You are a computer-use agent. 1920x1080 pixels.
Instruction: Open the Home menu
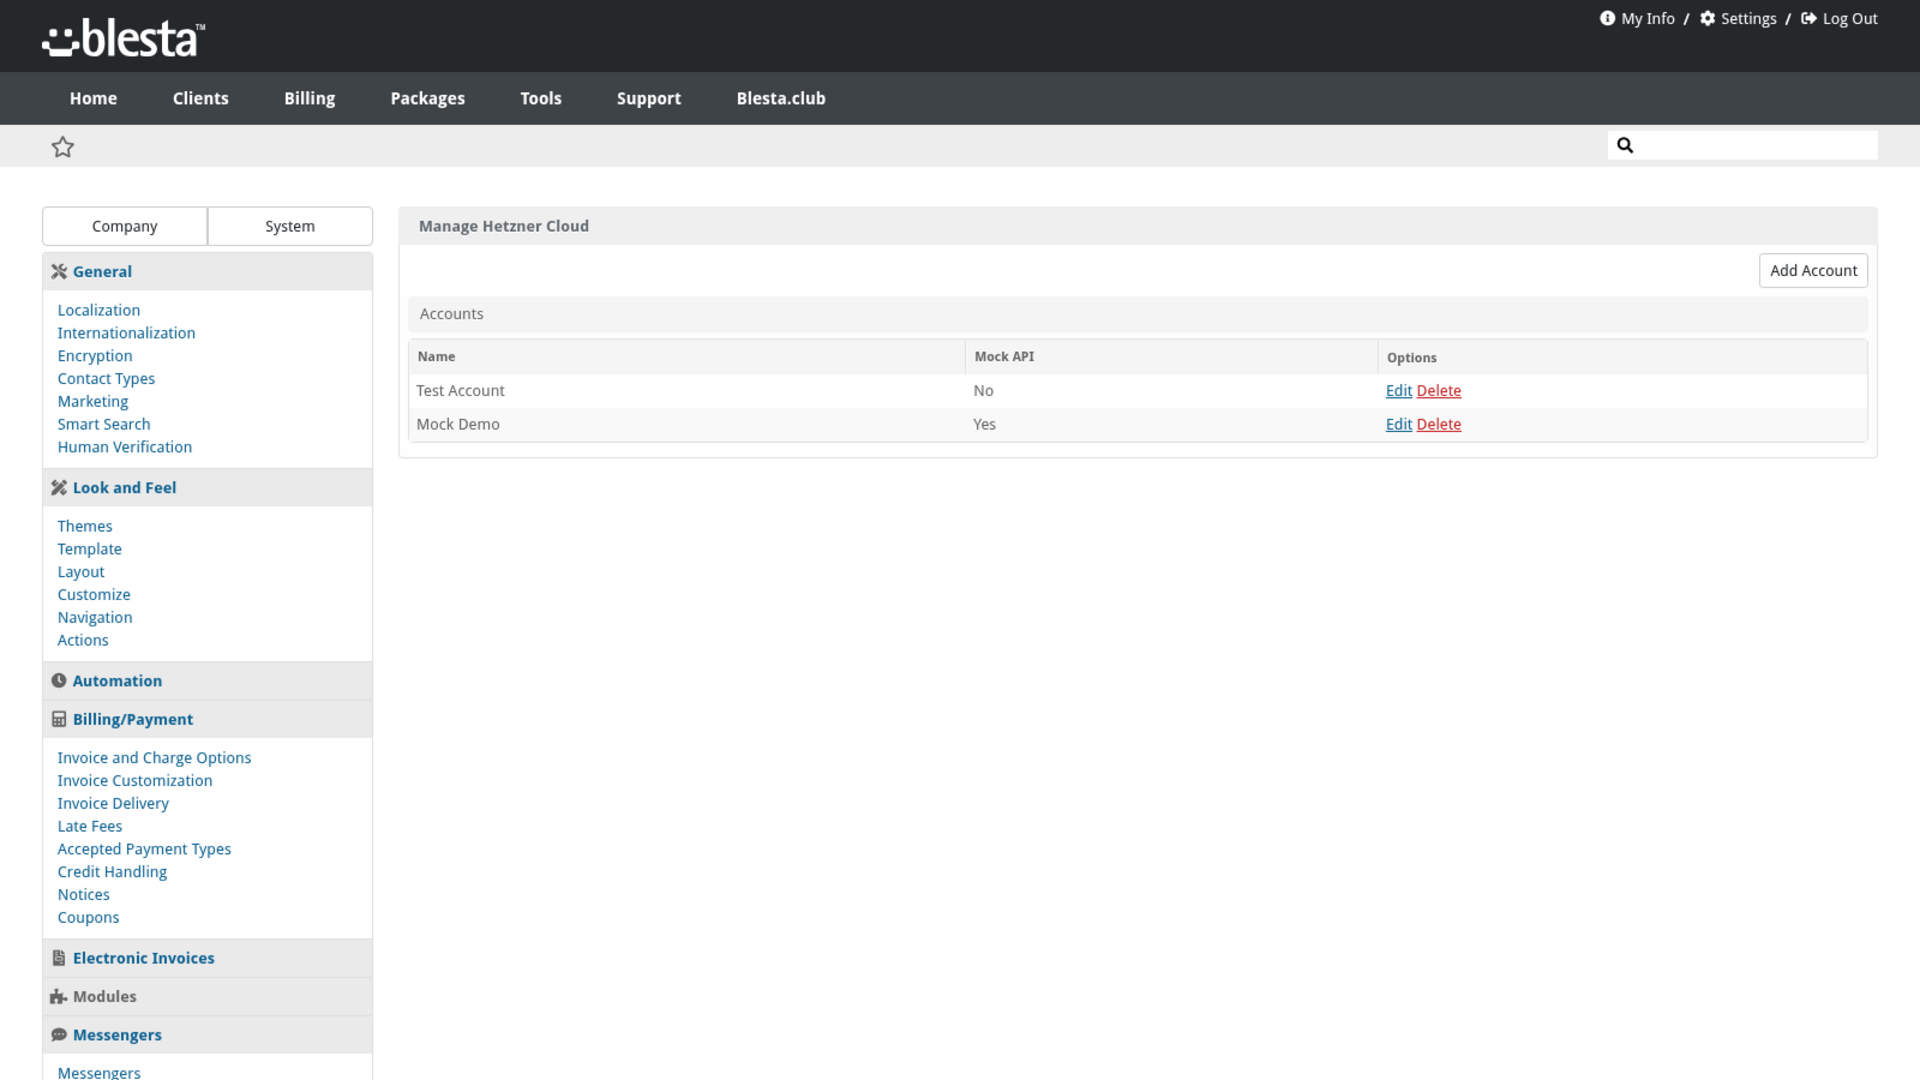coord(93,98)
